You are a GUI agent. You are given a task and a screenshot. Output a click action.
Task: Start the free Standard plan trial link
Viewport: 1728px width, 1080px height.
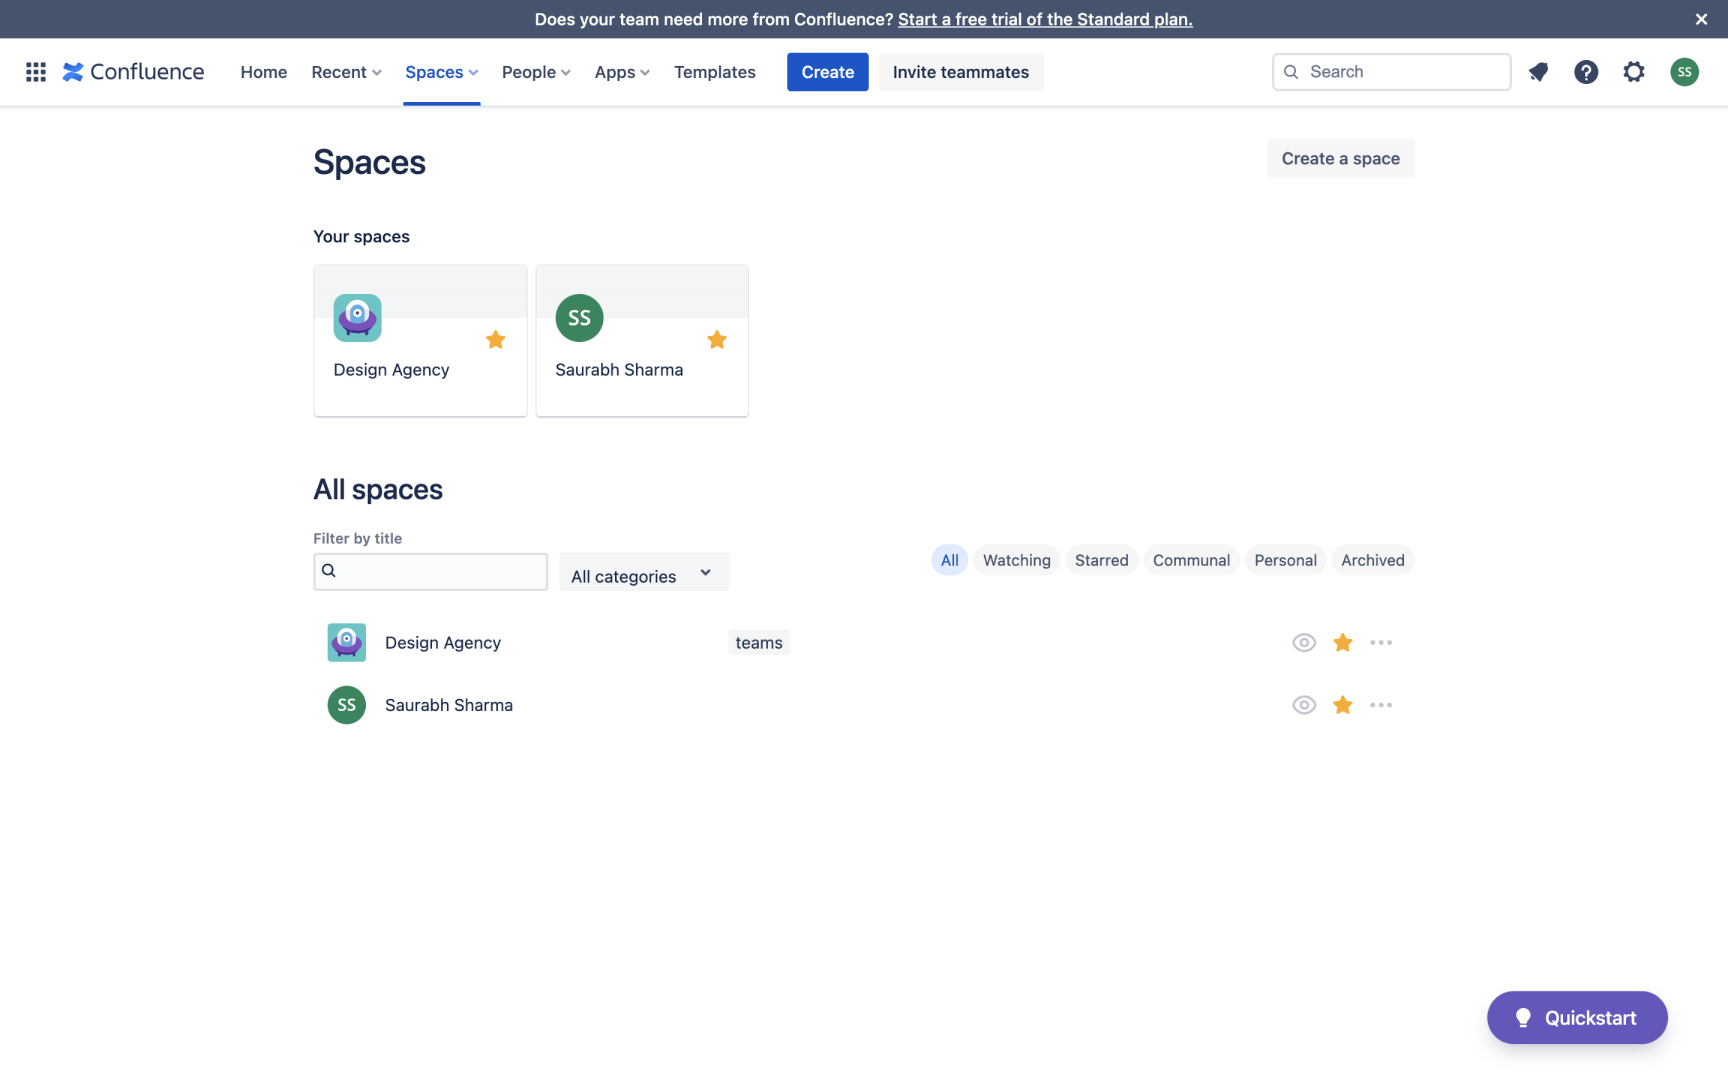point(1045,19)
